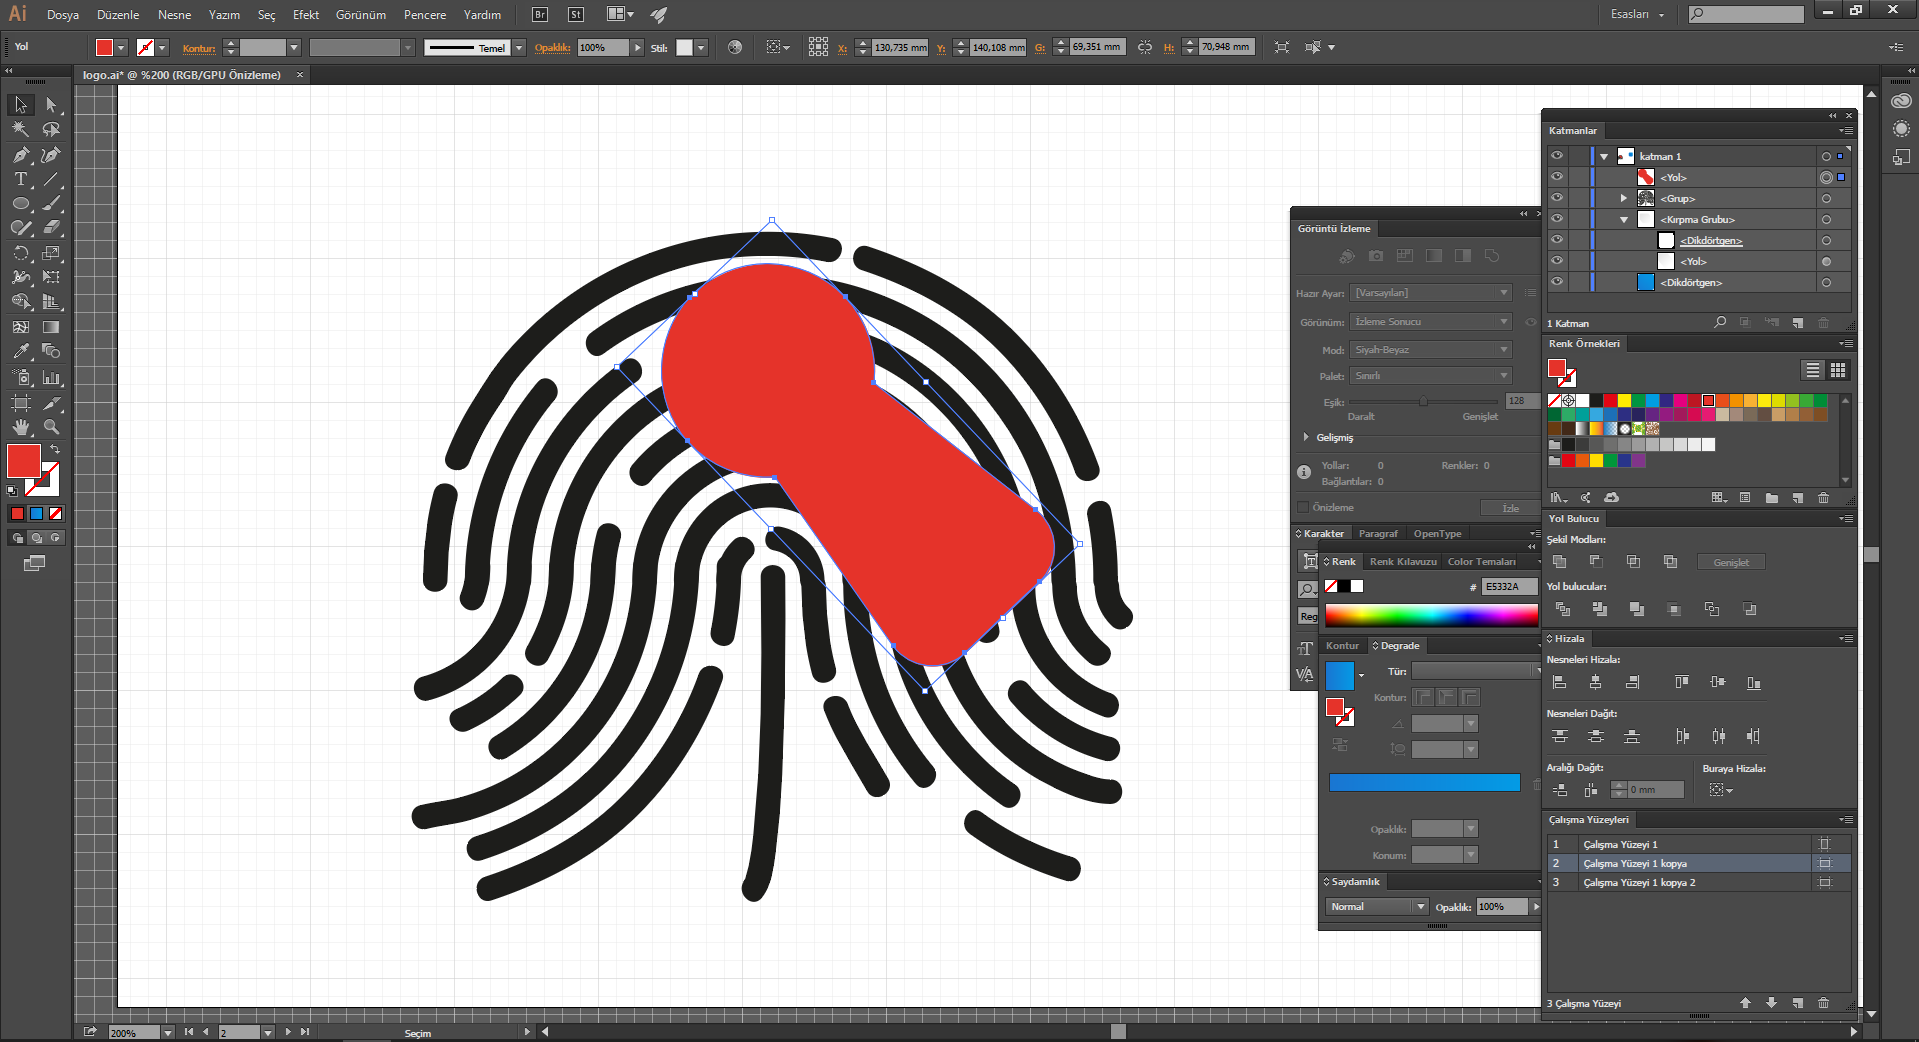The width and height of the screenshot is (1919, 1042).
Task: Select the Scale tool
Action: click(x=51, y=253)
